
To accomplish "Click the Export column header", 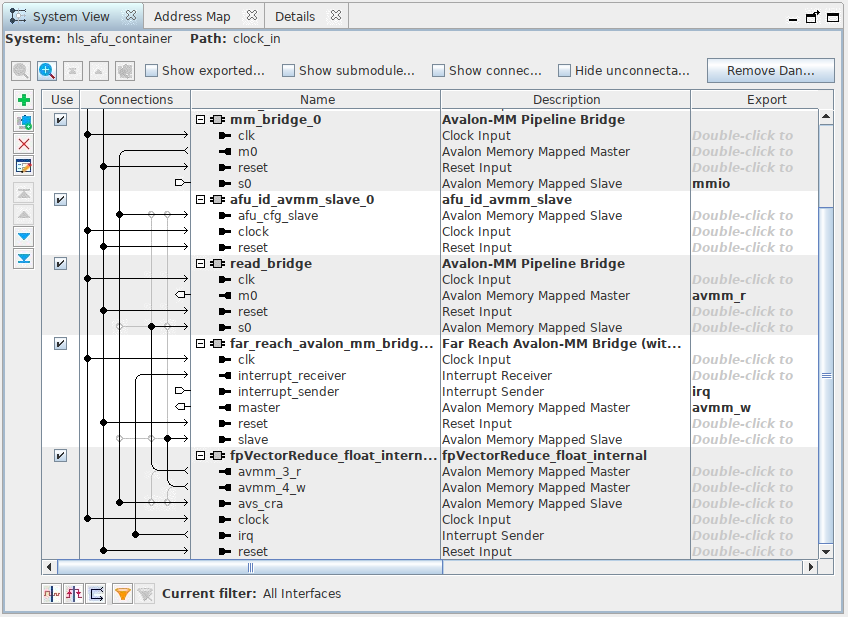I will (766, 100).
